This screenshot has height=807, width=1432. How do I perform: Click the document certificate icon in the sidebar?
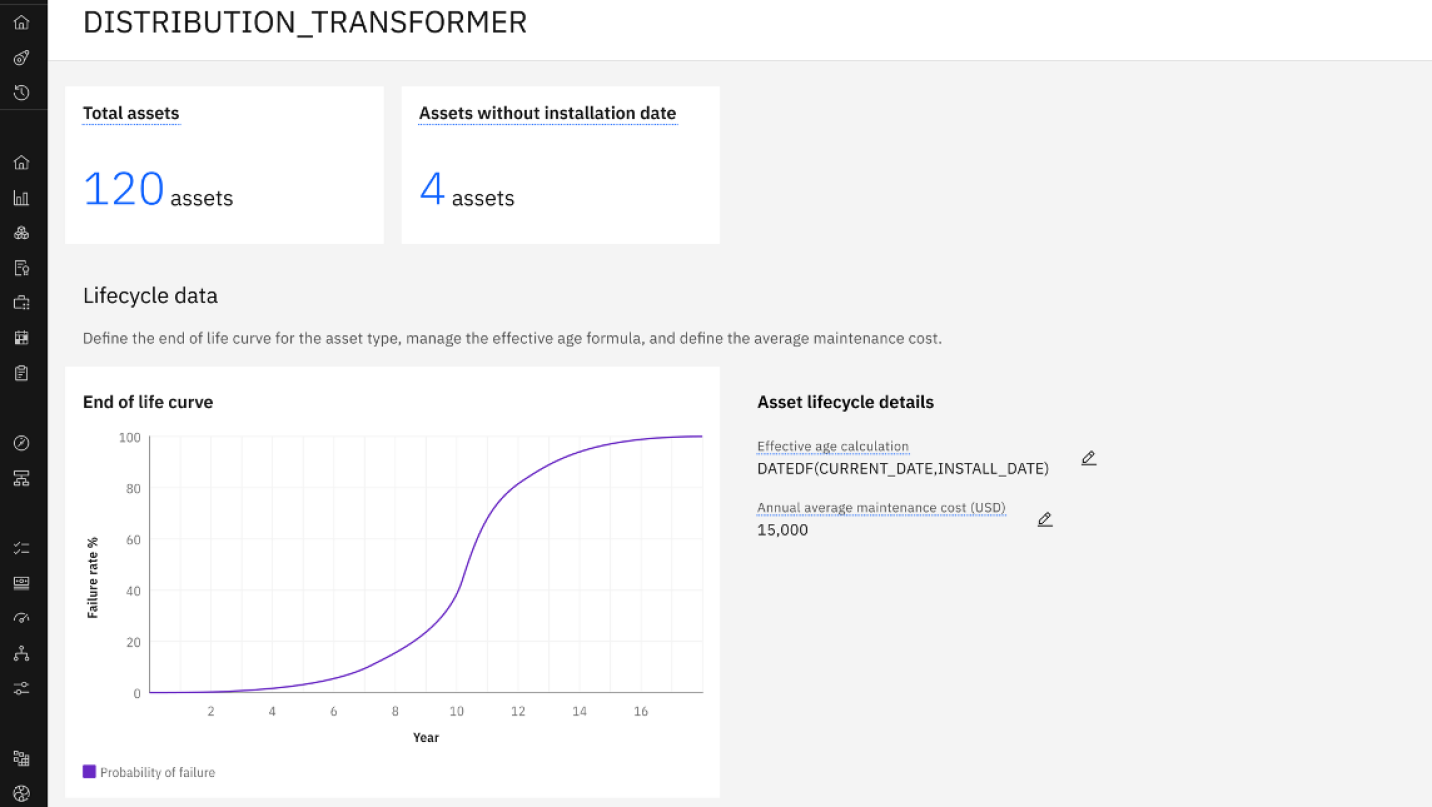click(x=21, y=268)
